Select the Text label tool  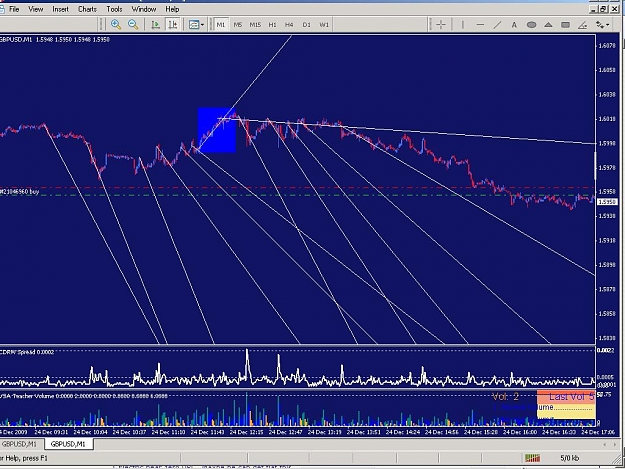514,25
